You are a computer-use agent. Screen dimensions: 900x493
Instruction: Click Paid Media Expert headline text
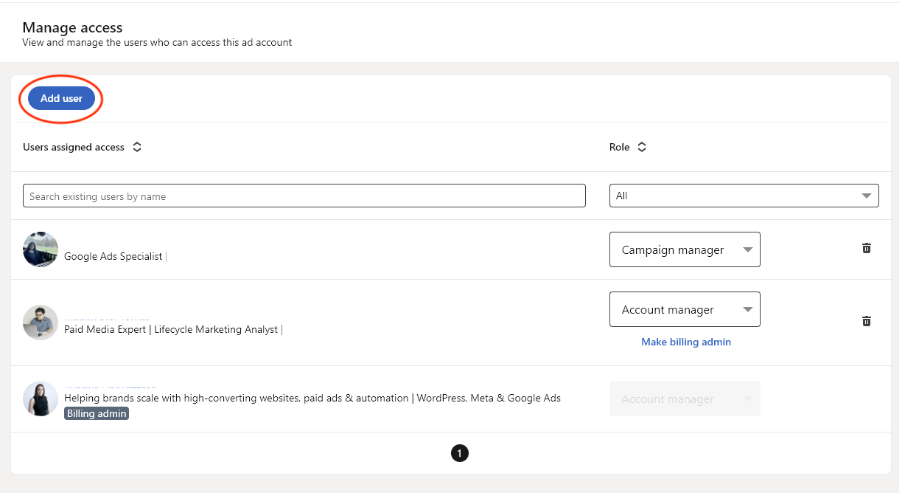tap(171, 329)
